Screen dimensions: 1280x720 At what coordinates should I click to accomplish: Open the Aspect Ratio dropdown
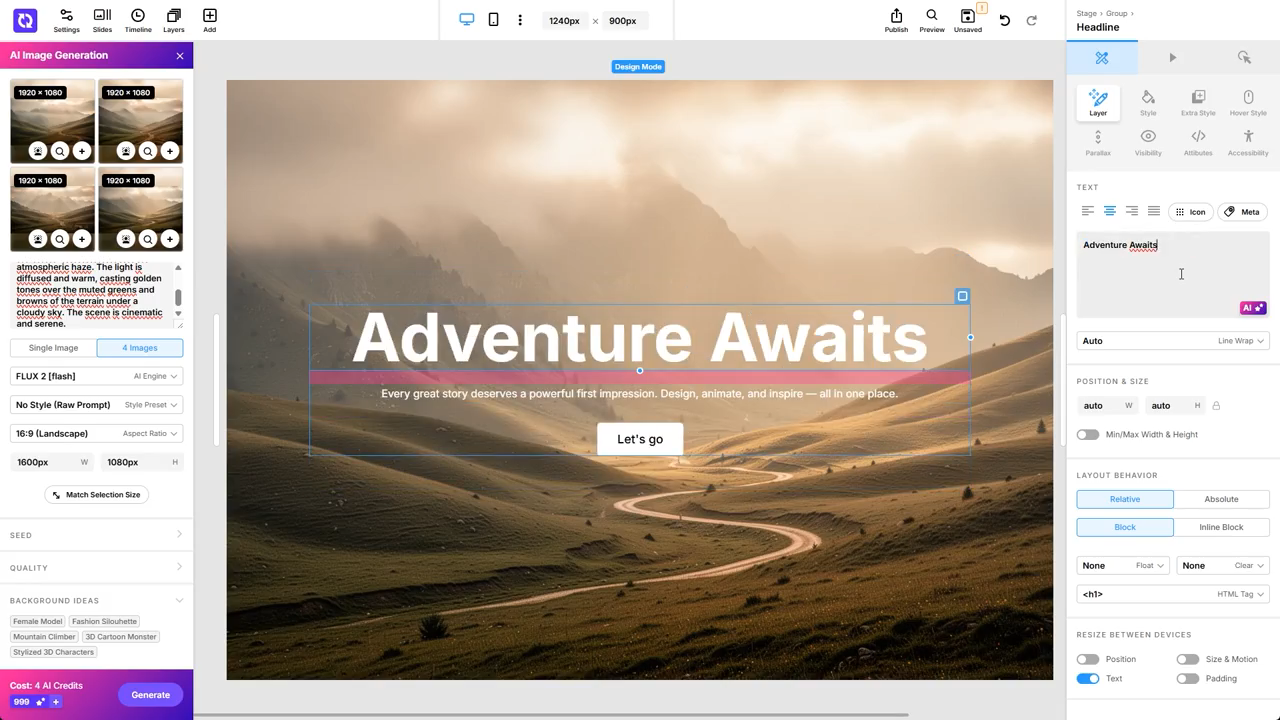(x=96, y=433)
